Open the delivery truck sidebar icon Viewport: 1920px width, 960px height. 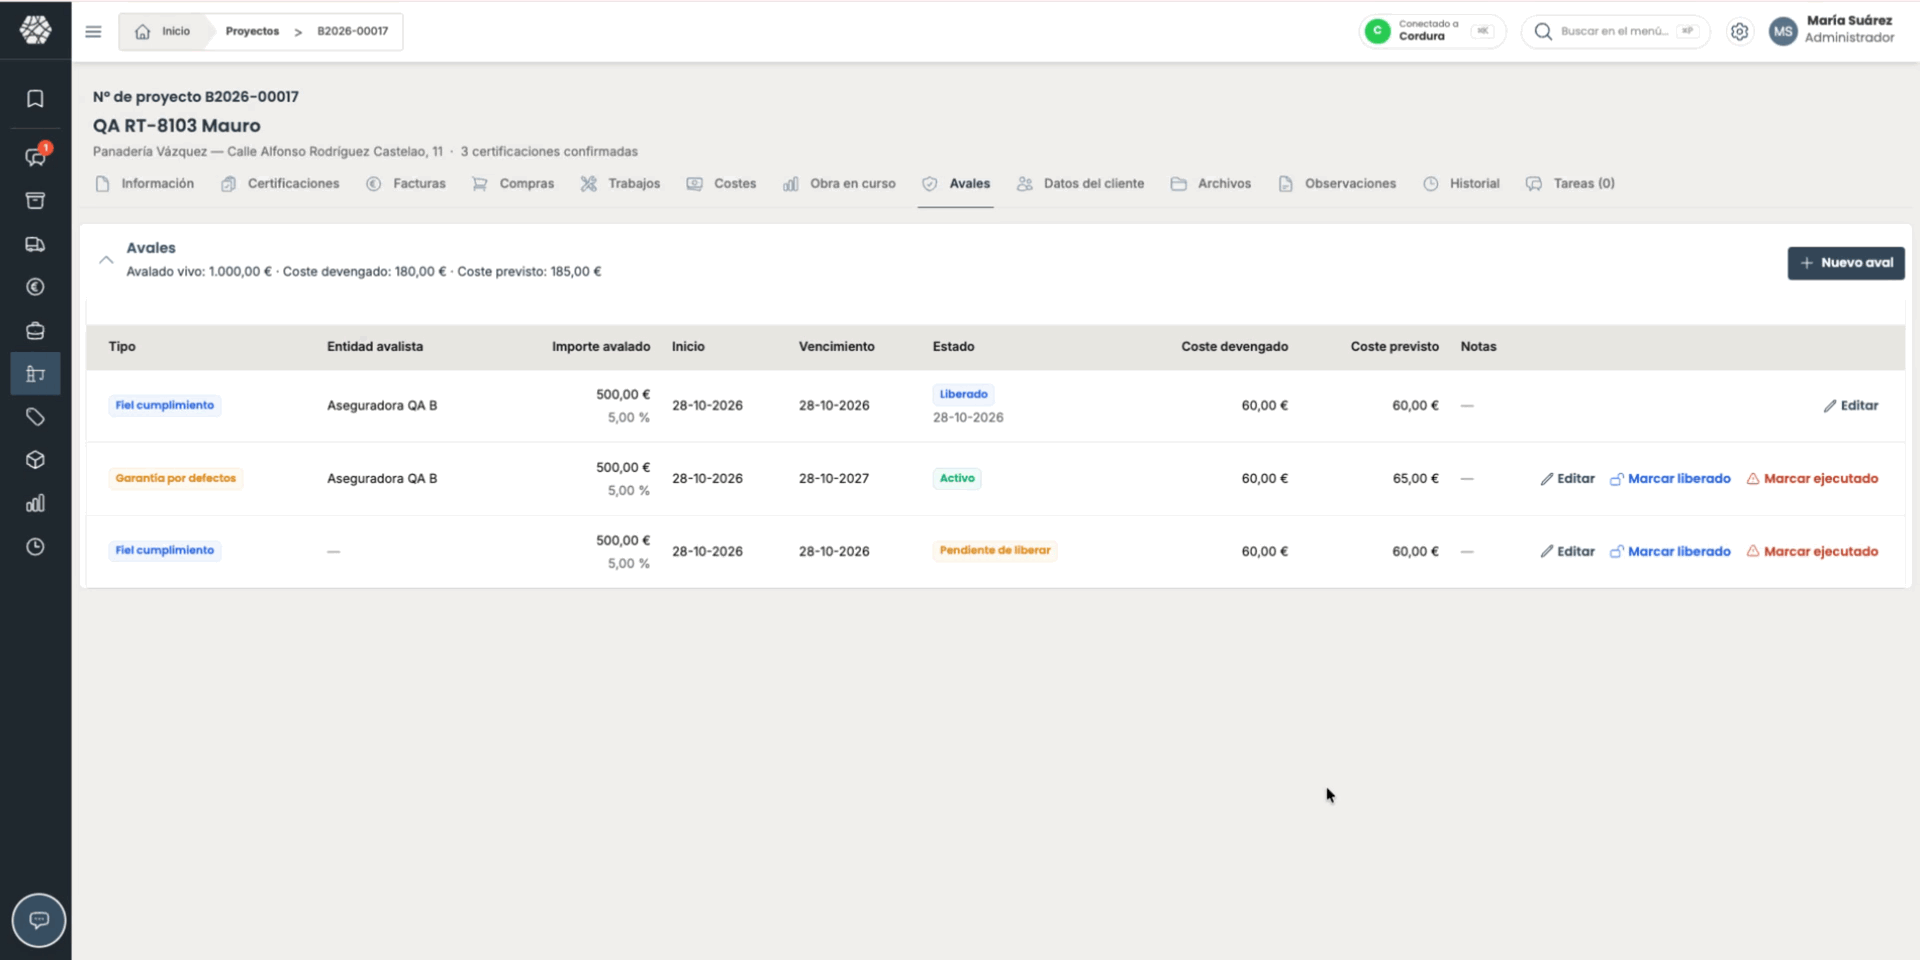pos(35,244)
